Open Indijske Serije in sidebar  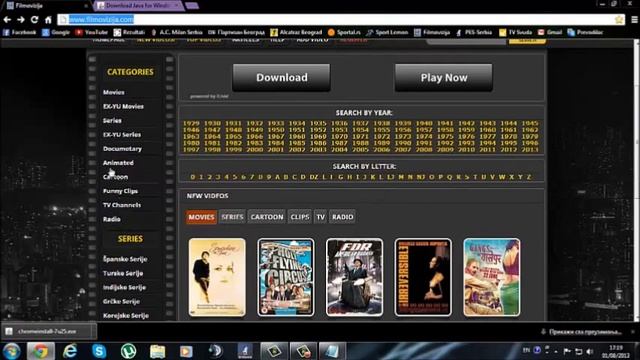click(x=124, y=287)
